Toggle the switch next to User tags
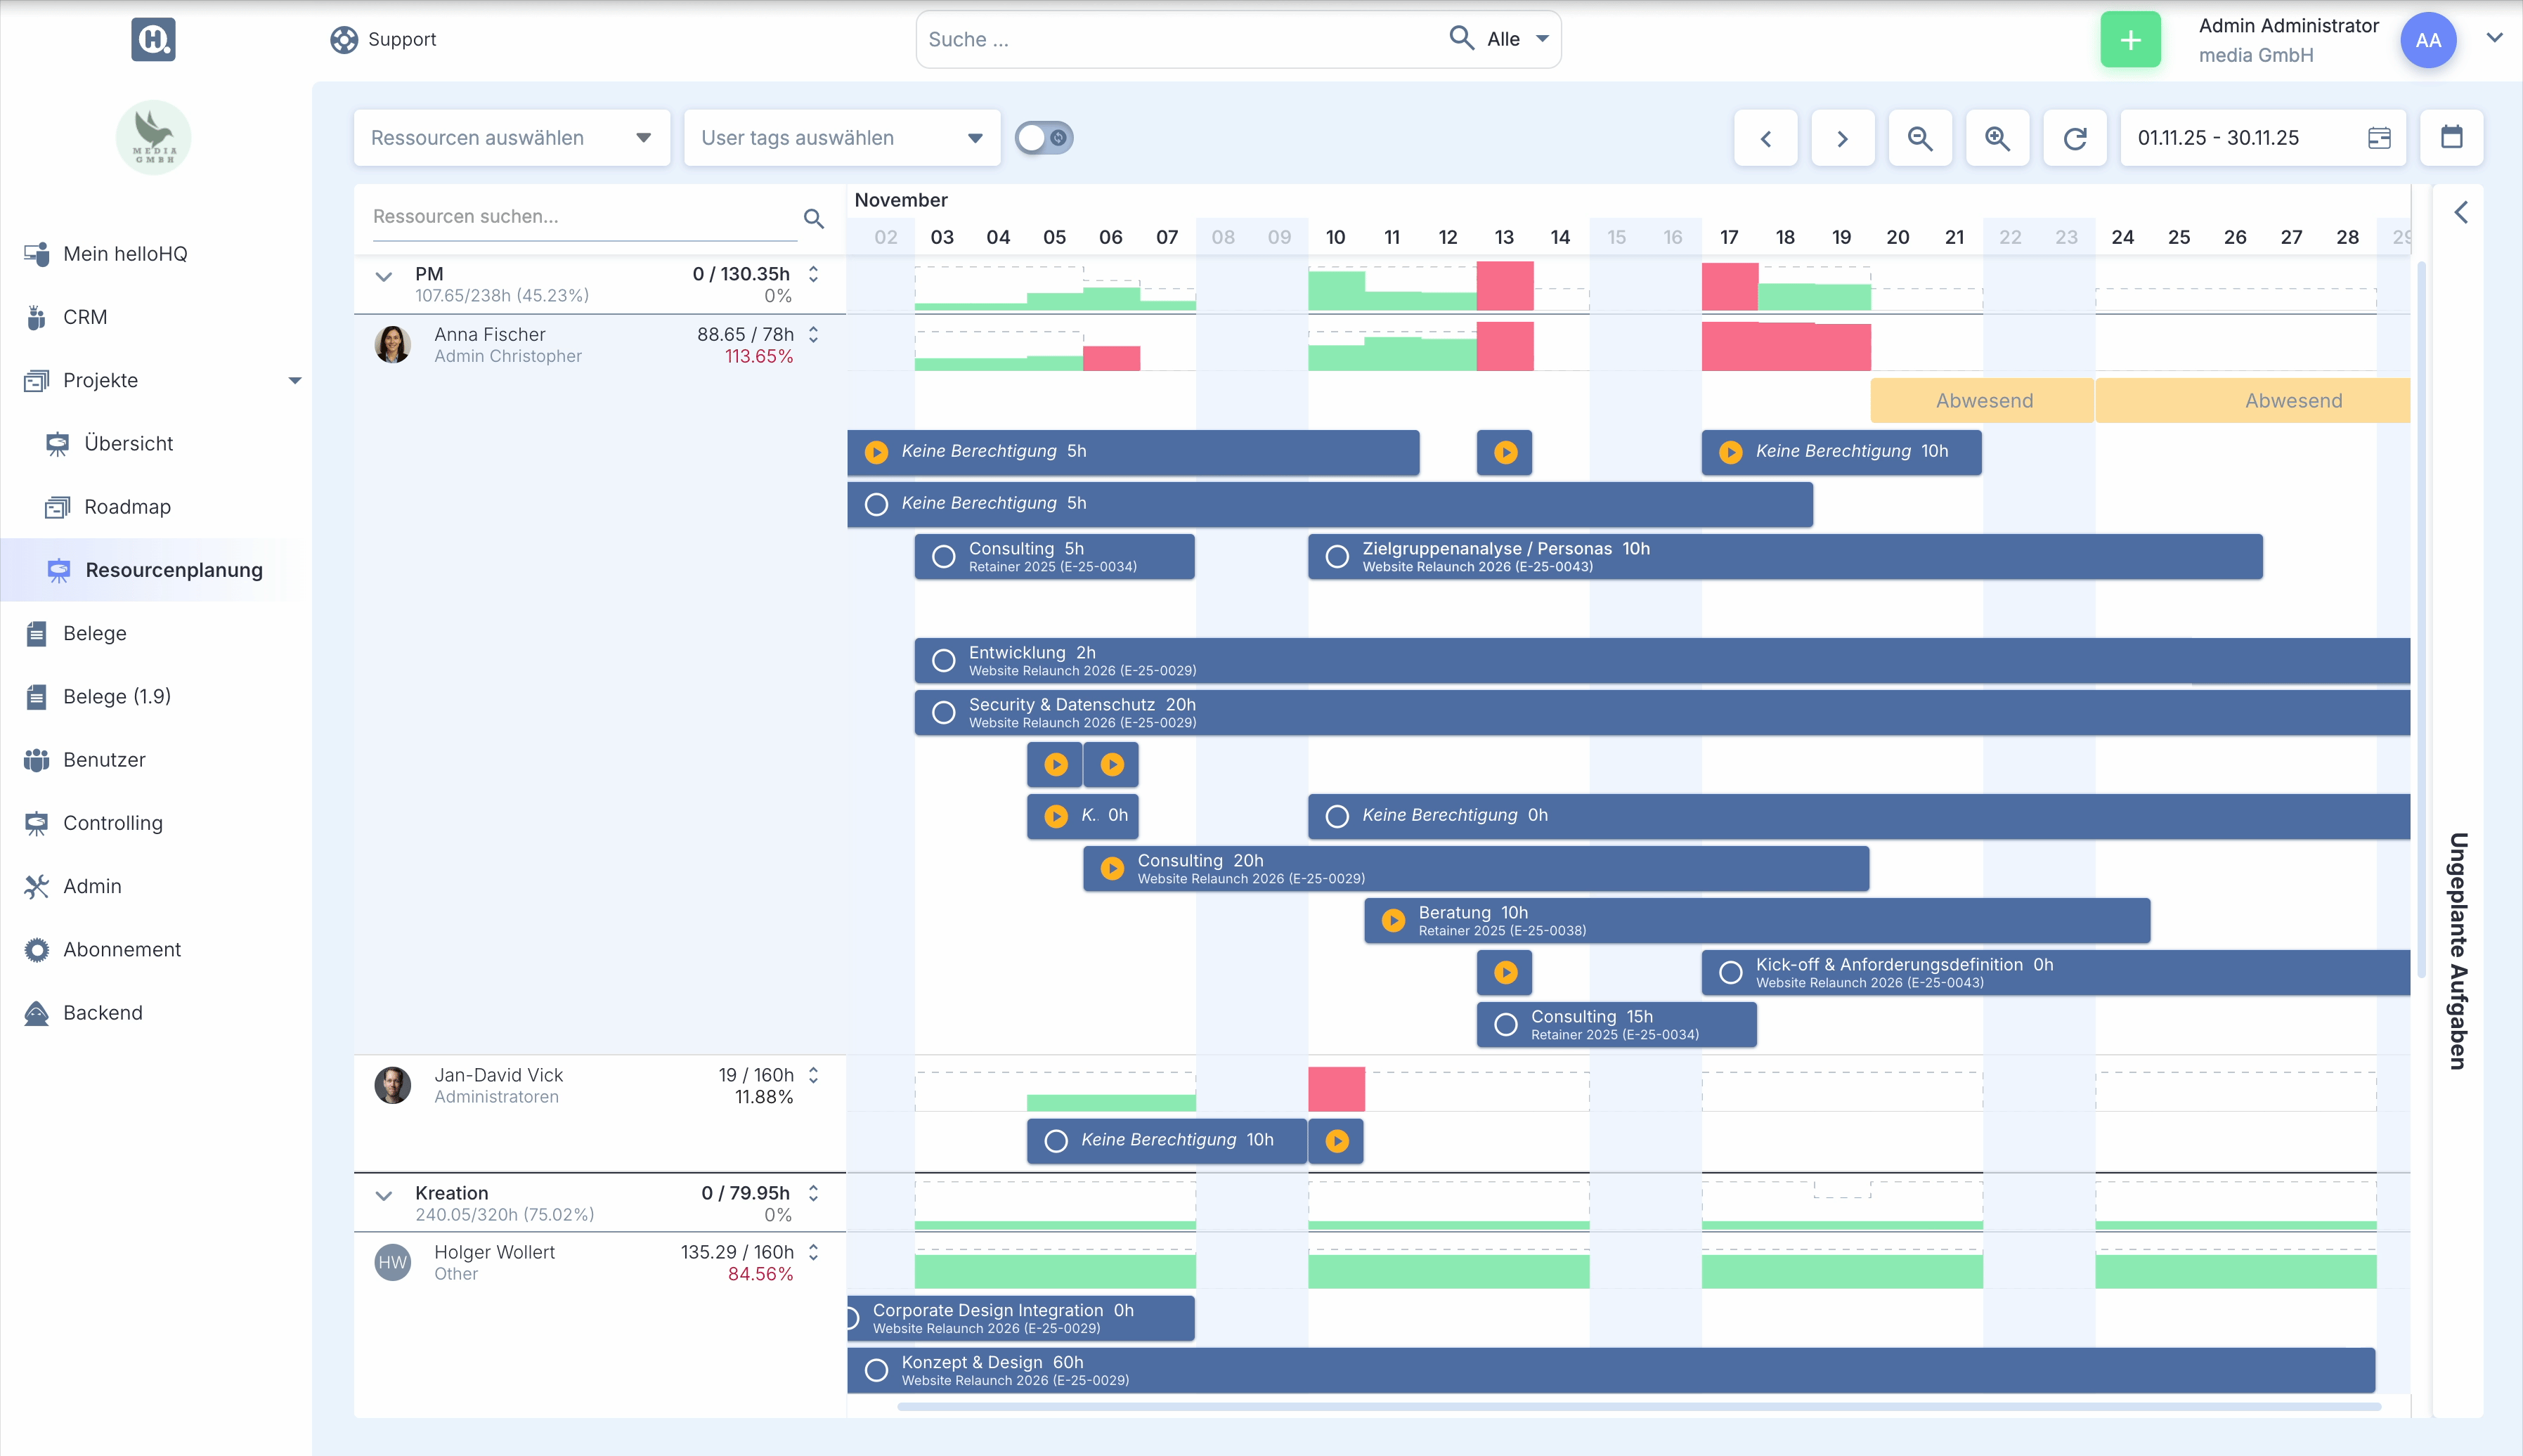 click(1043, 138)
